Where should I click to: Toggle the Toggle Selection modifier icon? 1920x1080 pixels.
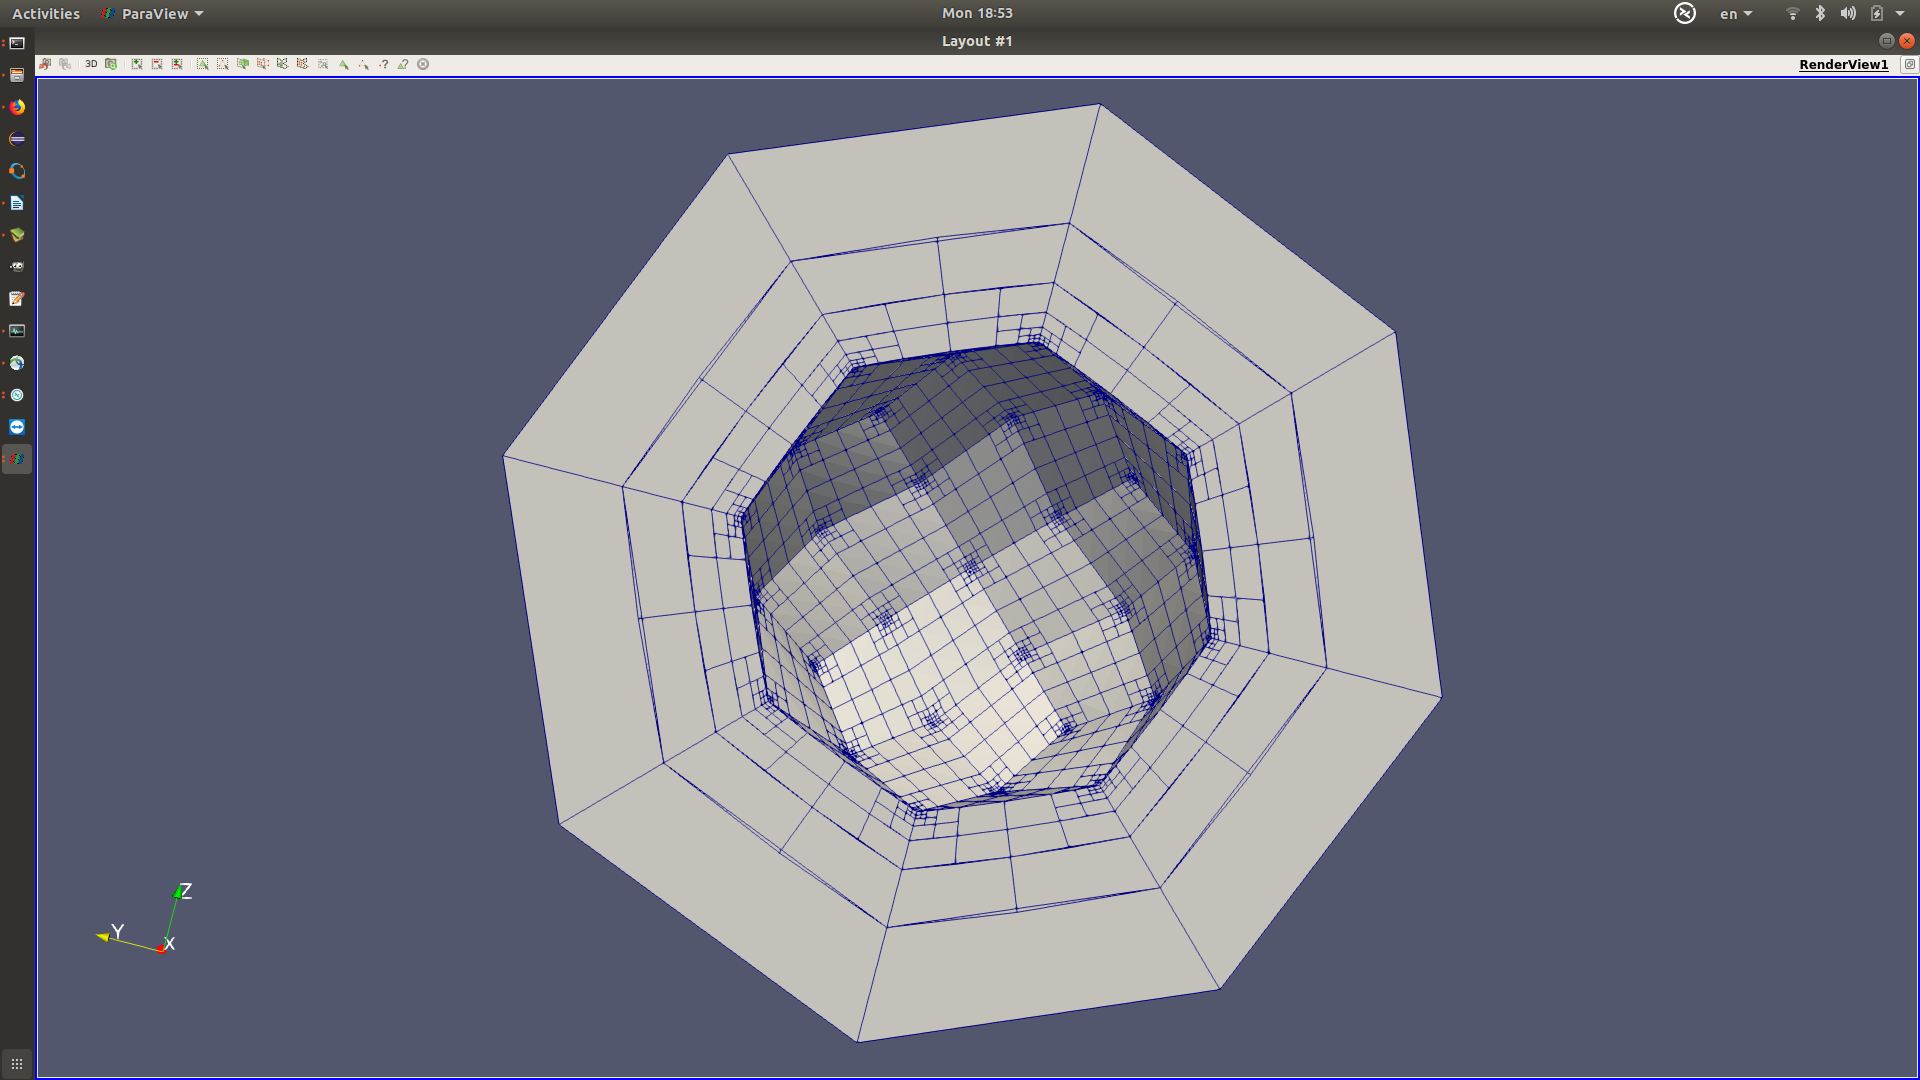pyautogui.click(x=177, y=64)
